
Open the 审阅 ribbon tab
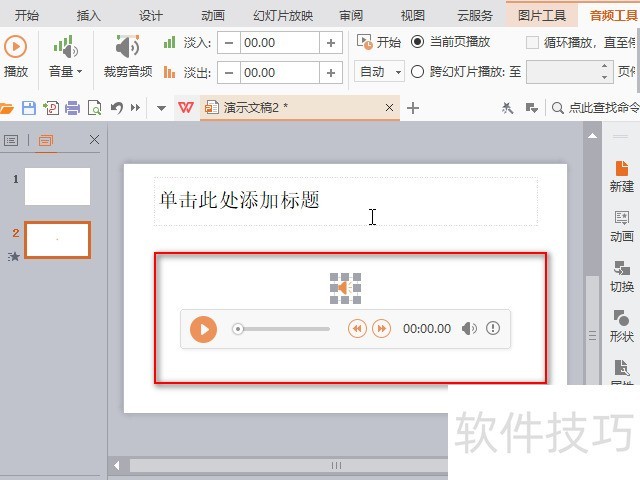pyautogui.click(x=351, y=16)
